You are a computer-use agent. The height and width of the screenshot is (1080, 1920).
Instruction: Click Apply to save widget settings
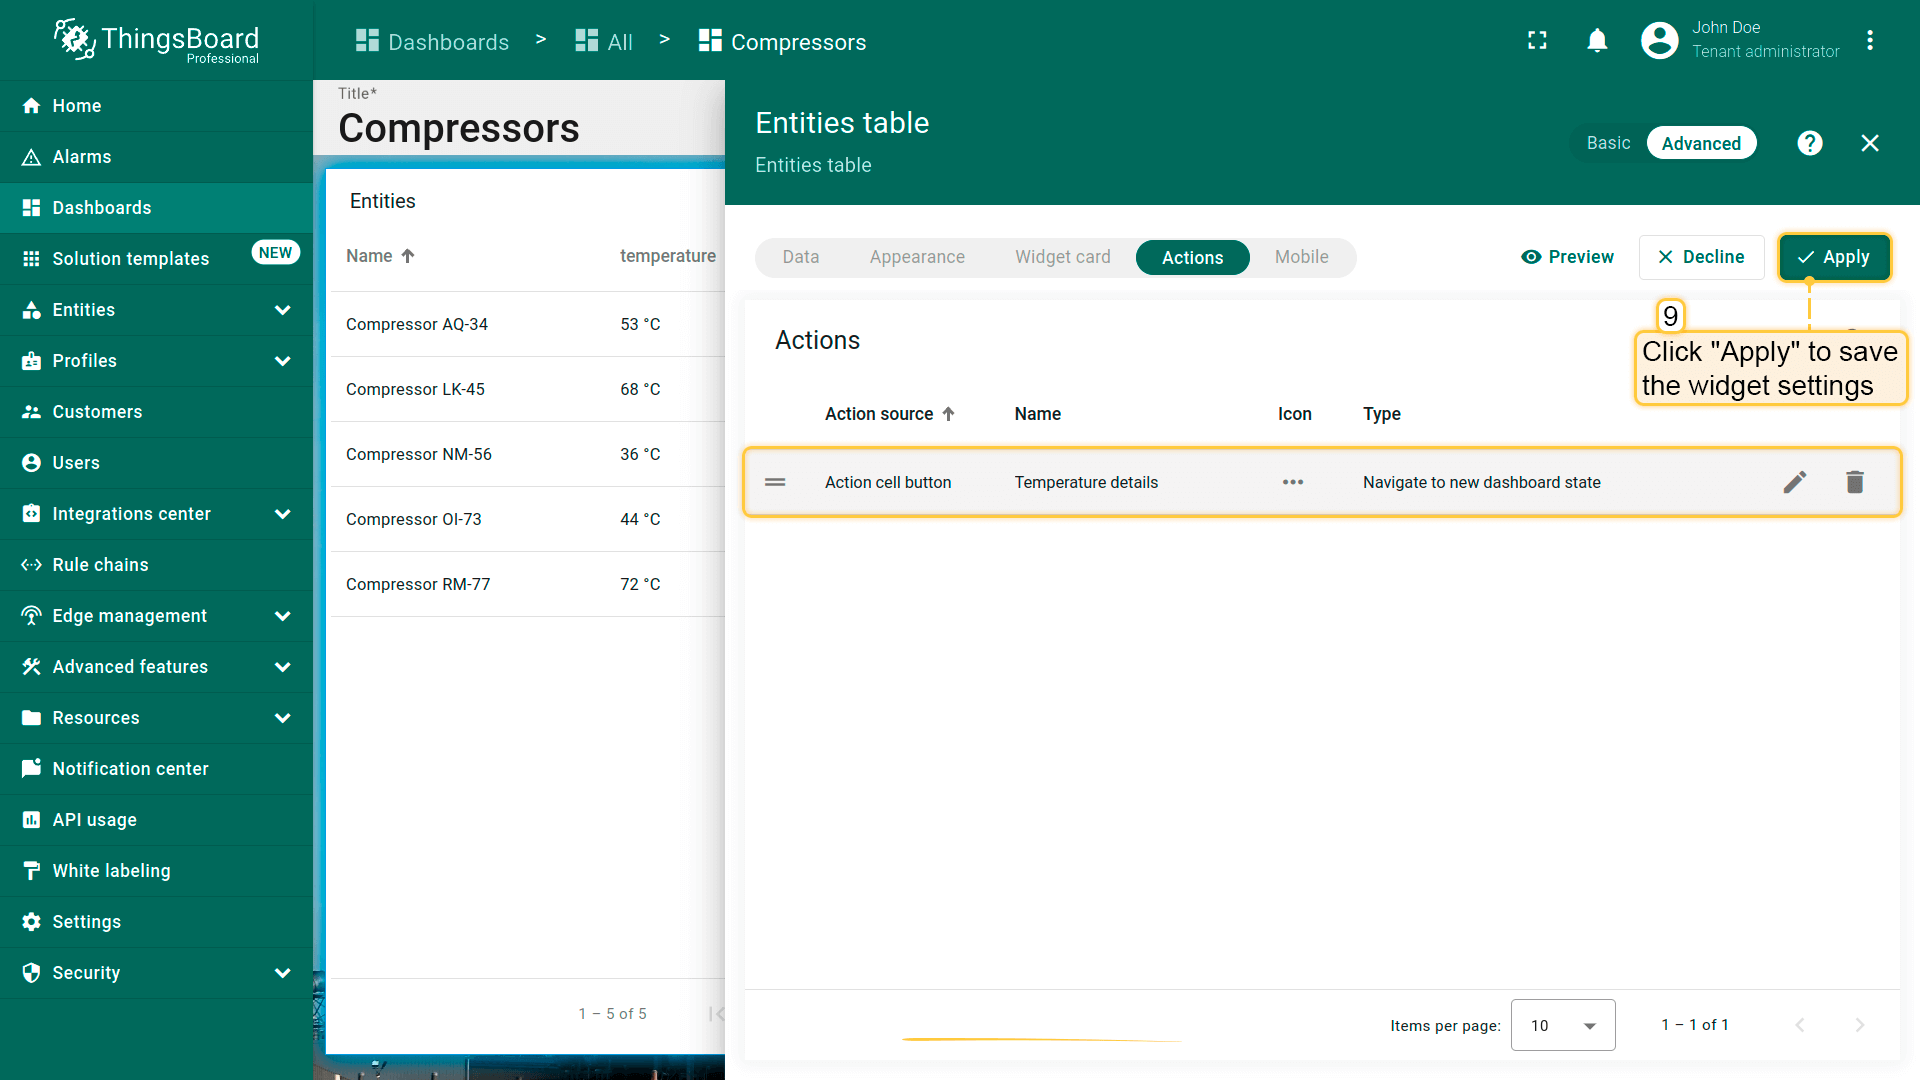[1834, 257]
